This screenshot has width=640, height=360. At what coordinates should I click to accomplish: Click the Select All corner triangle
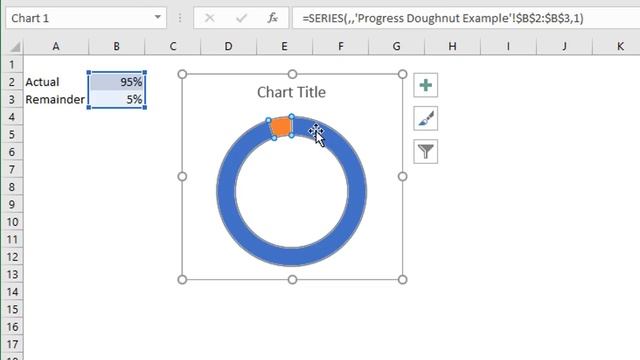pyautogui.click(x=14, y=47)
